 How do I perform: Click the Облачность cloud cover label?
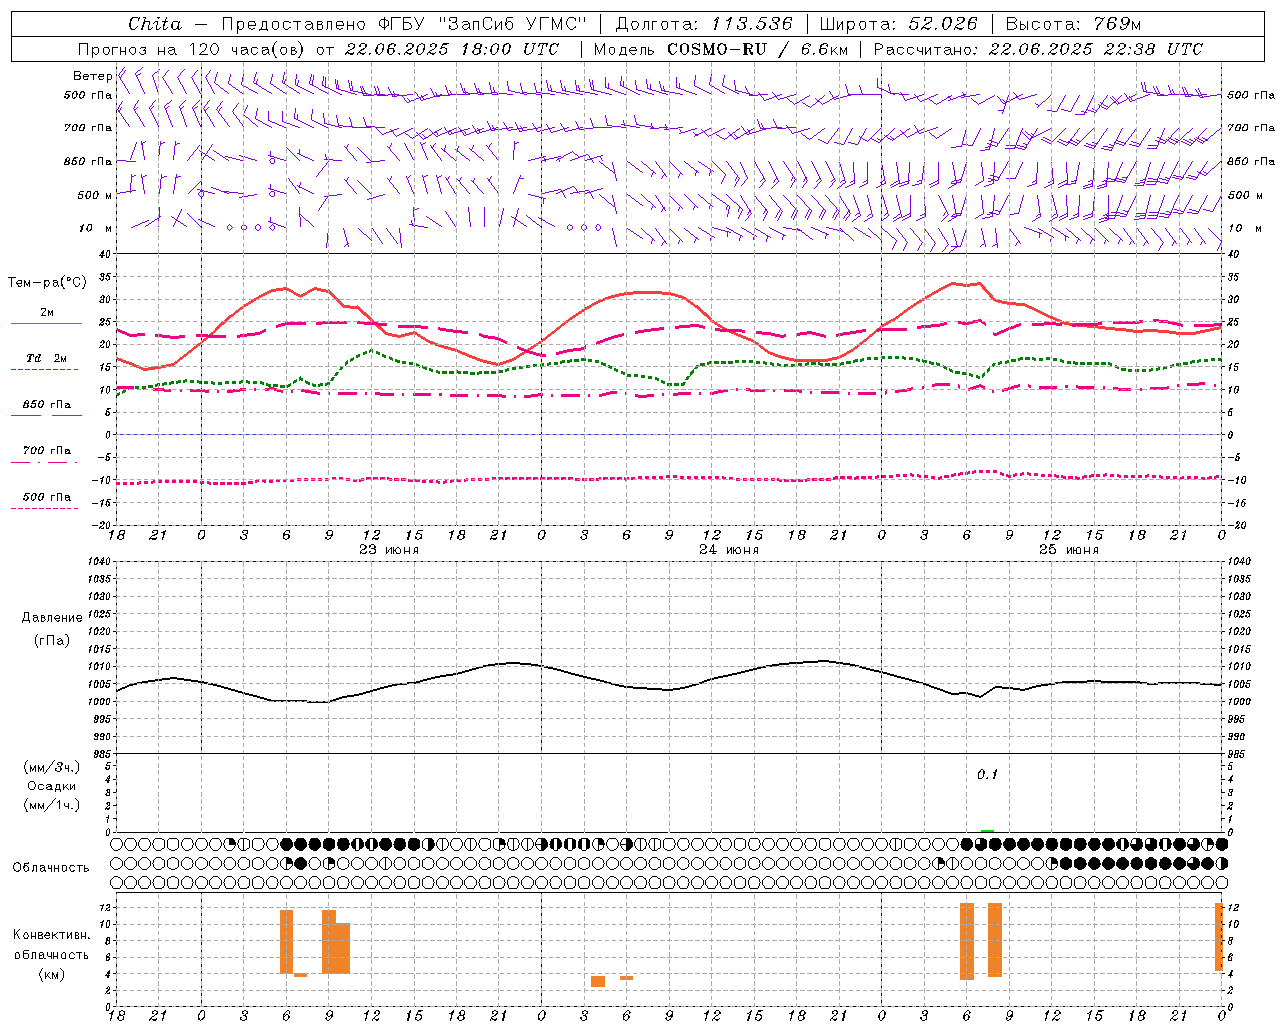(51, 867)
